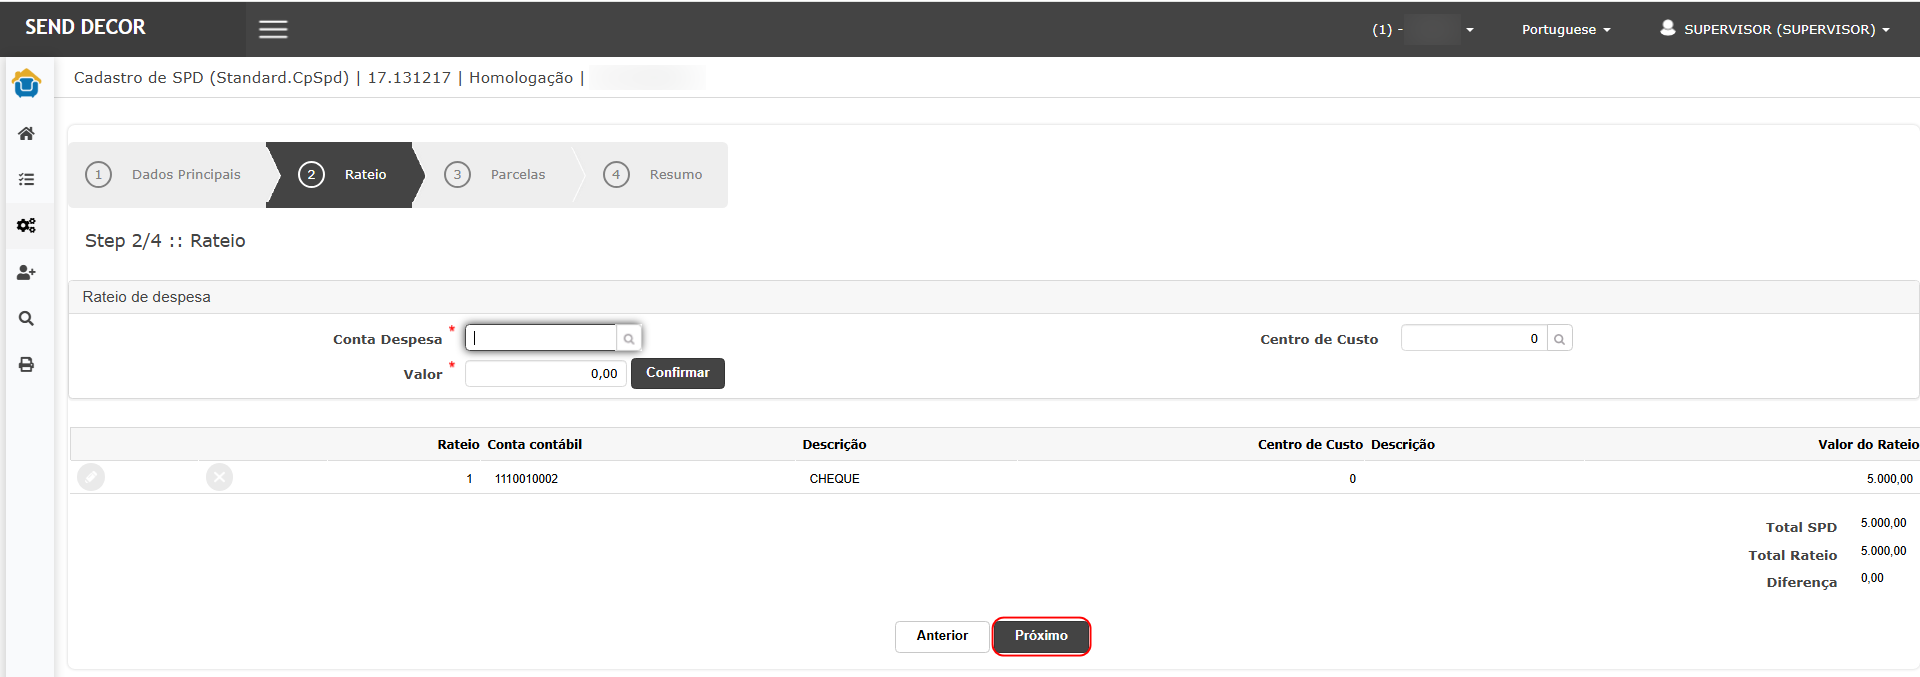Viewport: 1920px width, 677px height.
Task: Open the settings gears sidebar icon
Action: coord(27,226)
